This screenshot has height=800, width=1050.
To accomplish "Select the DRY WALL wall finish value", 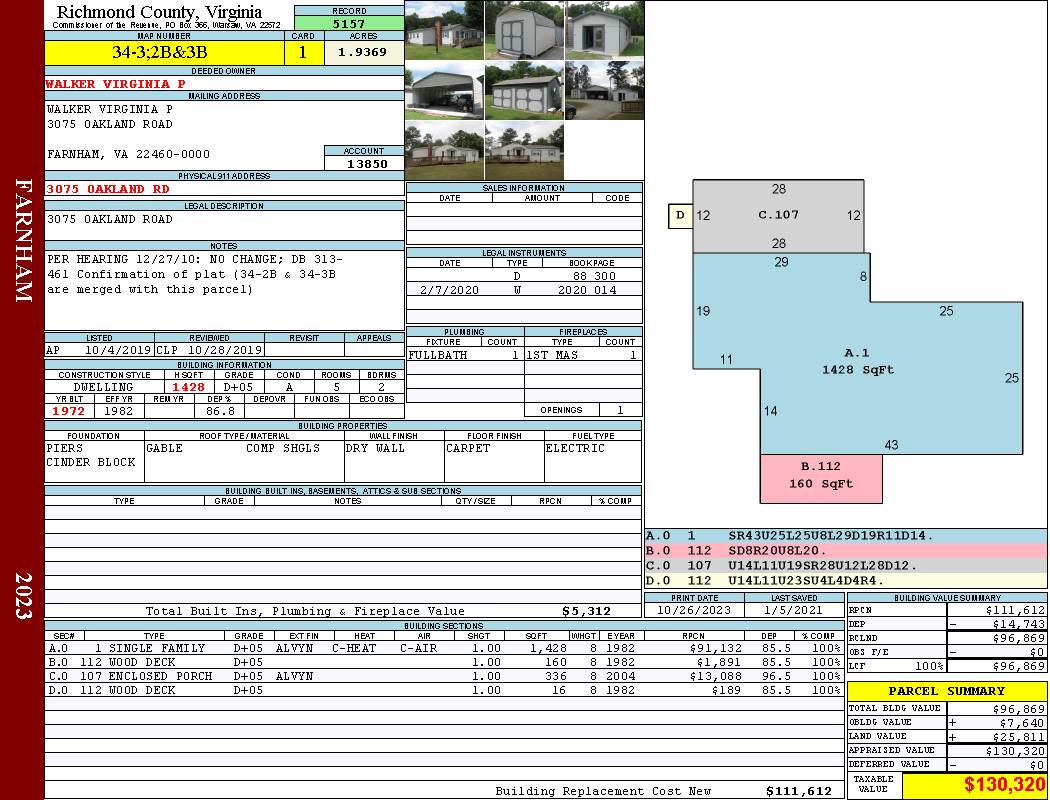I will 375,449.
